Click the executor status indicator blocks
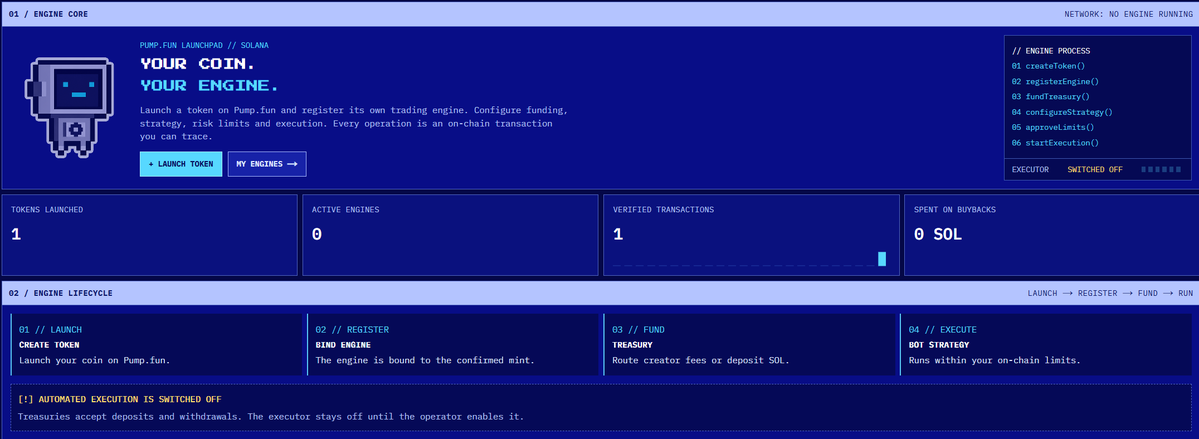 click(x=1161, y=170)
